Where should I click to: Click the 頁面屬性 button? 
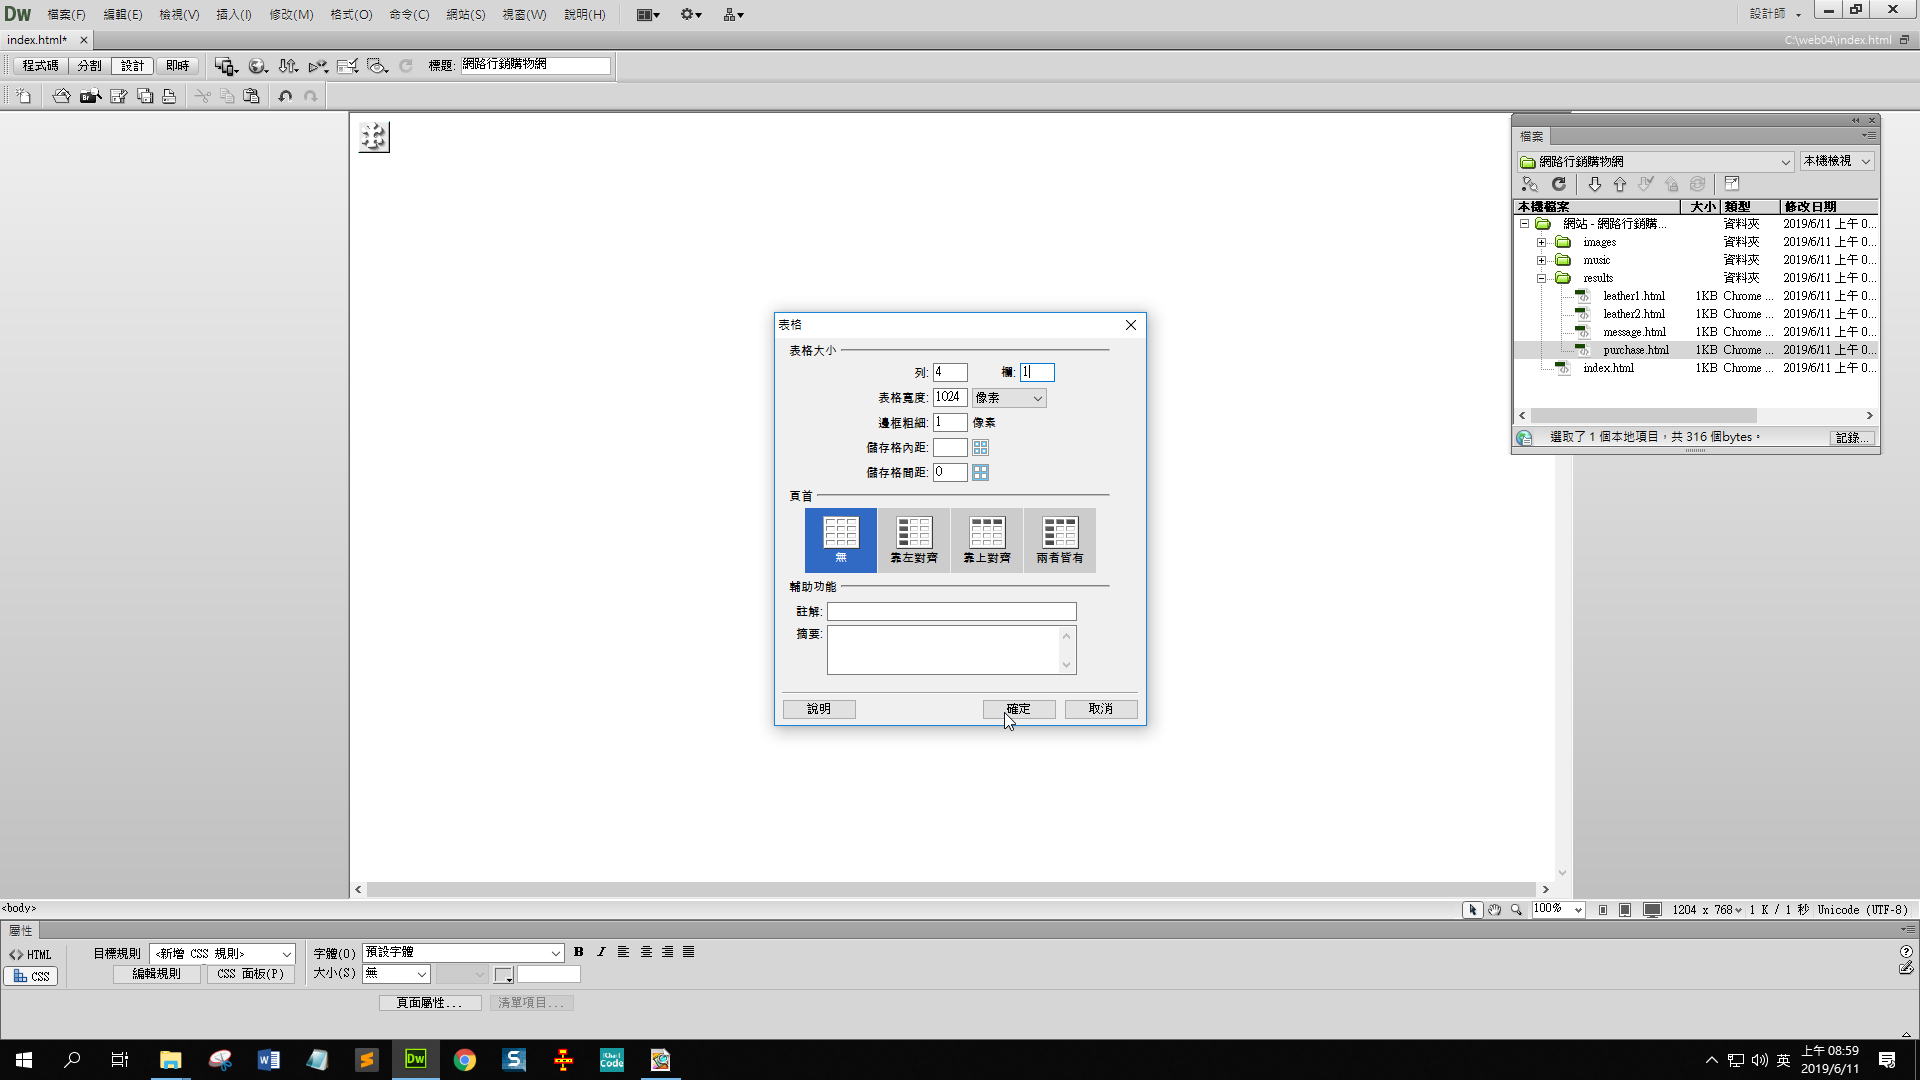tap(429, 1002)
